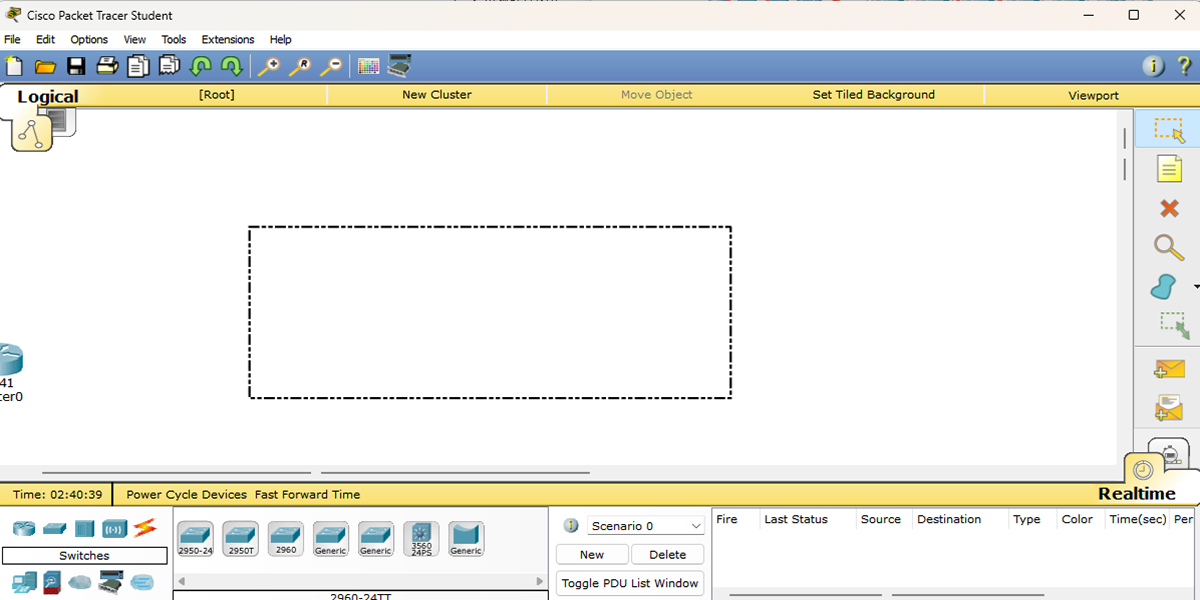The image size is (1200, 600).
Task: Reset zoom with the R magnifier
Action: tap(300, 67)
